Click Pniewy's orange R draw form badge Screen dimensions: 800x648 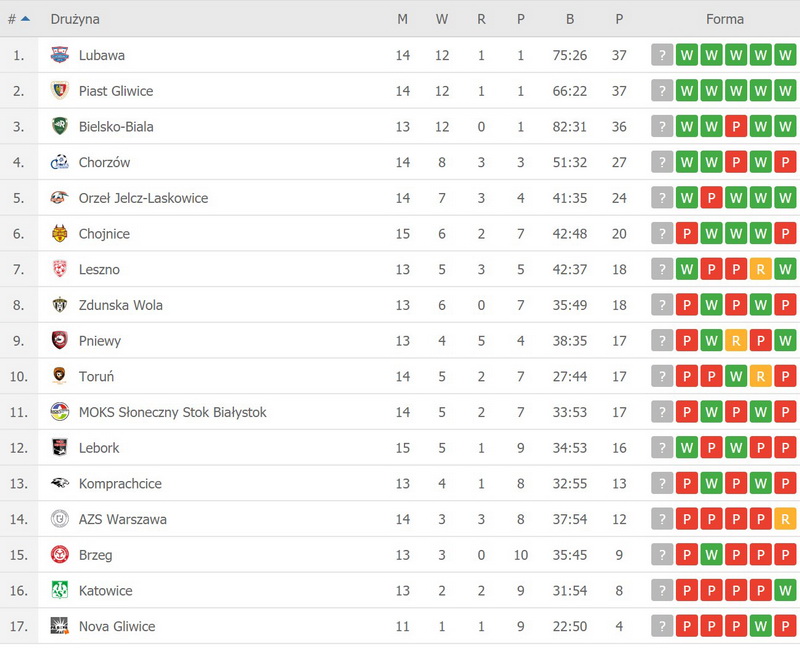point(736,341)
